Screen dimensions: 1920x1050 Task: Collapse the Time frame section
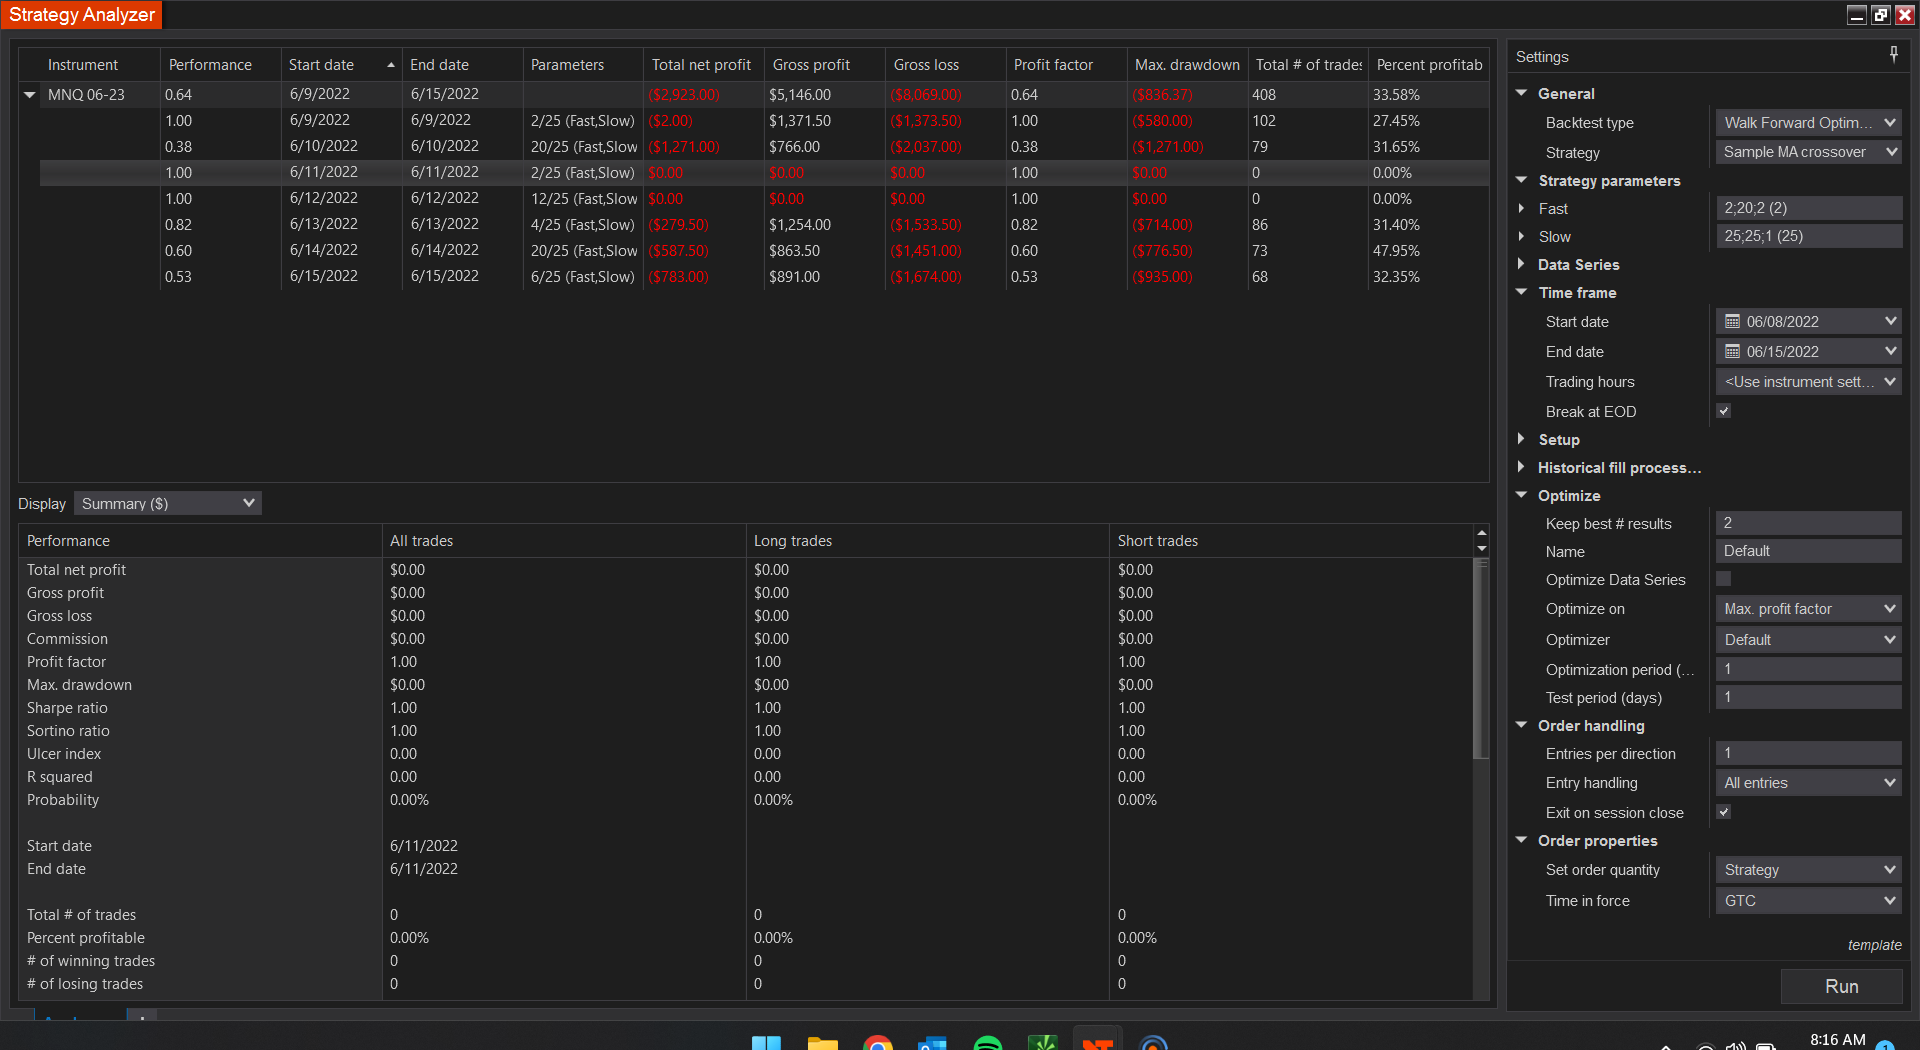(1522, 292)
